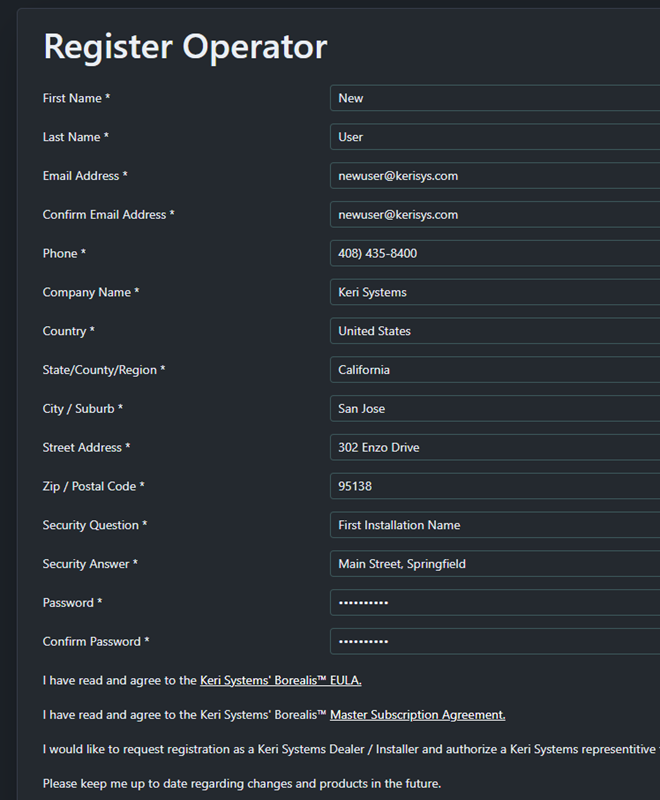Click the Password label
This screenshot has height=800, width=660.
72,602
